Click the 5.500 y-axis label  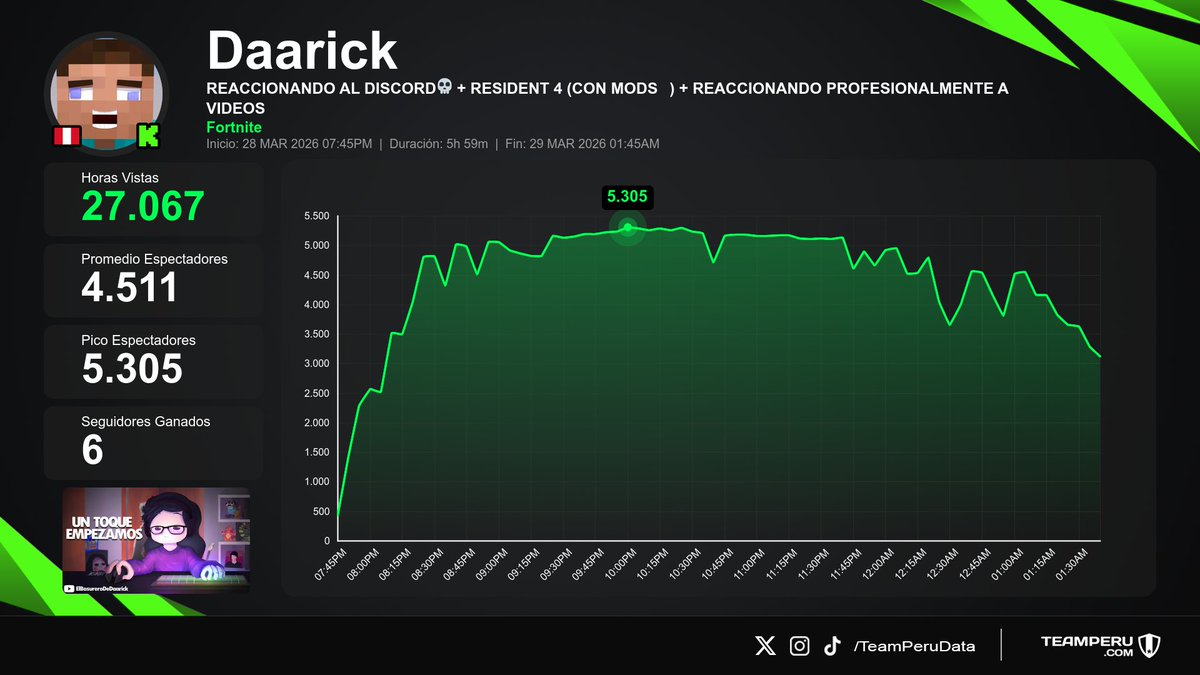pyautogui.click(x=316, y=216)
